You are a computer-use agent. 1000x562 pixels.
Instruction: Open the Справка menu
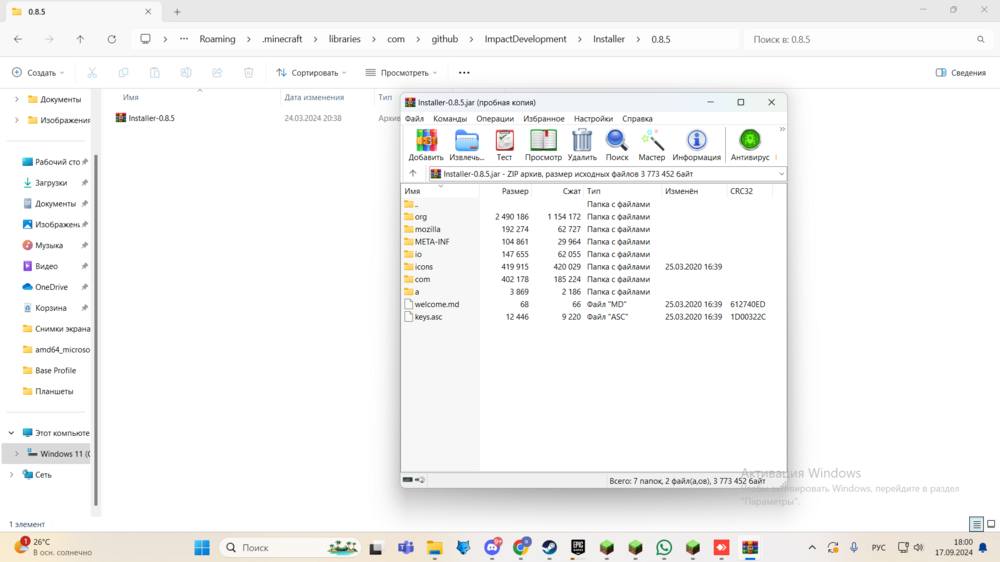(x=637, y=119)
